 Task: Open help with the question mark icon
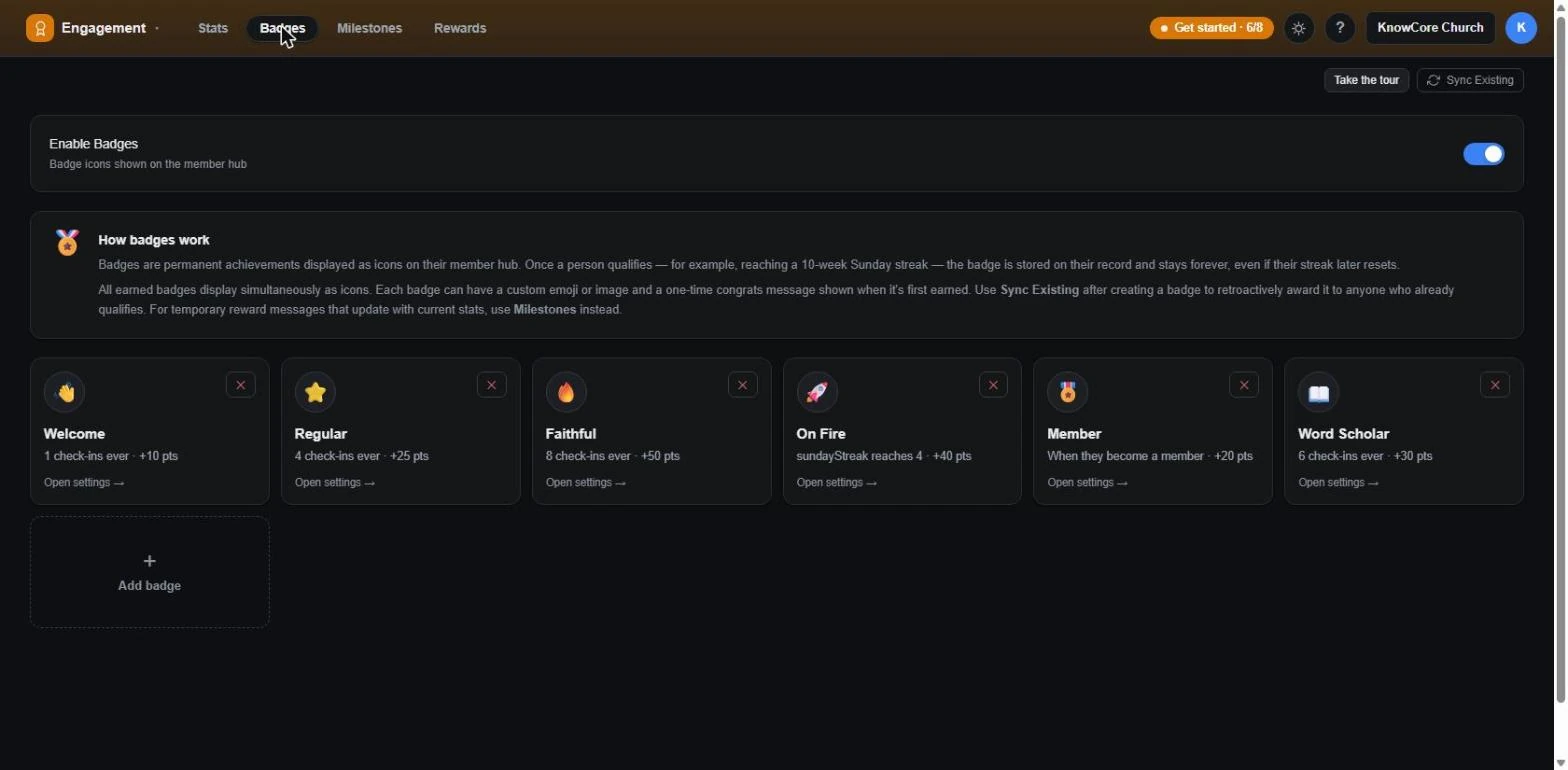click(x=1340, y=28)
